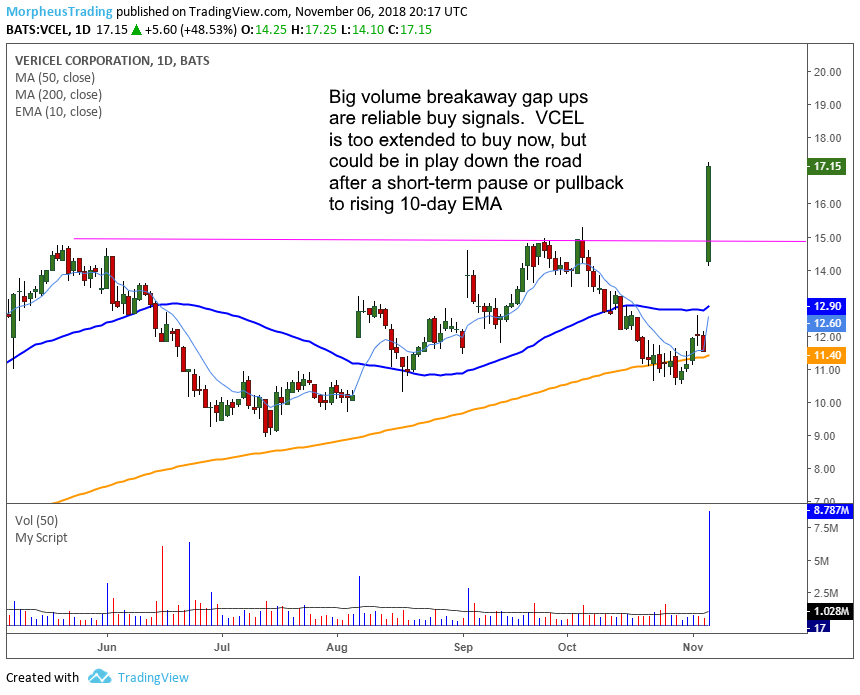
Task: Click the Aug label on time axis
Action: pyautogui.click(x=337, y=647)
